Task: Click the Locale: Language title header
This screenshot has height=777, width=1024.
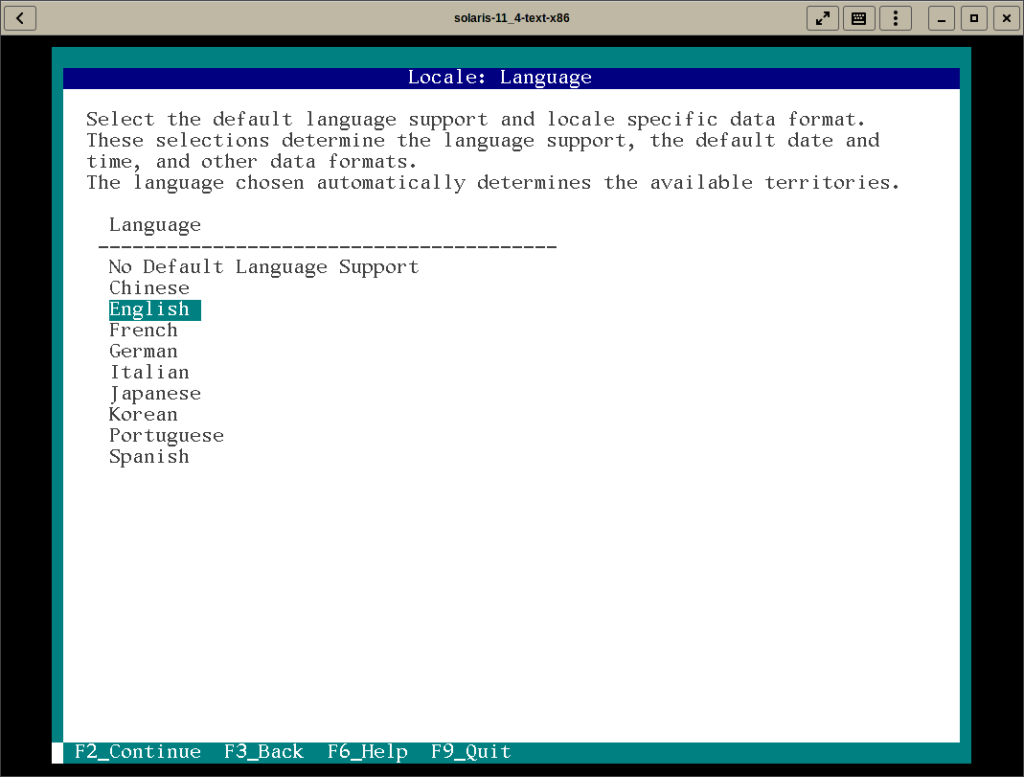Action: [x=500, y=78]
